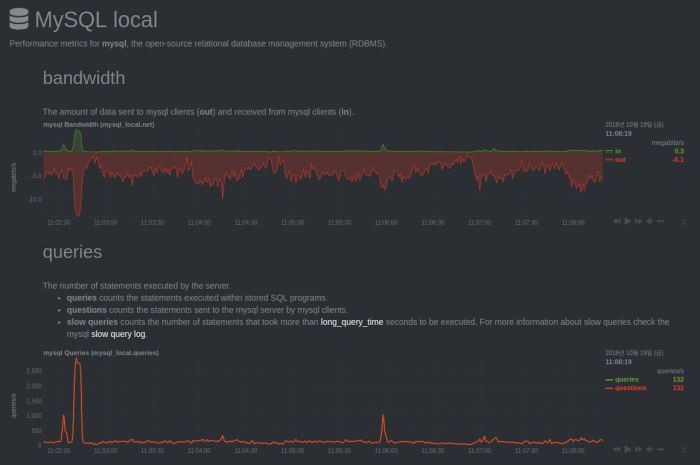Image resolution: width=700 pixels, height=465 pixels.
Task: Click the 'megabits/s' unit label in legend
Action: tap(667, 143)
